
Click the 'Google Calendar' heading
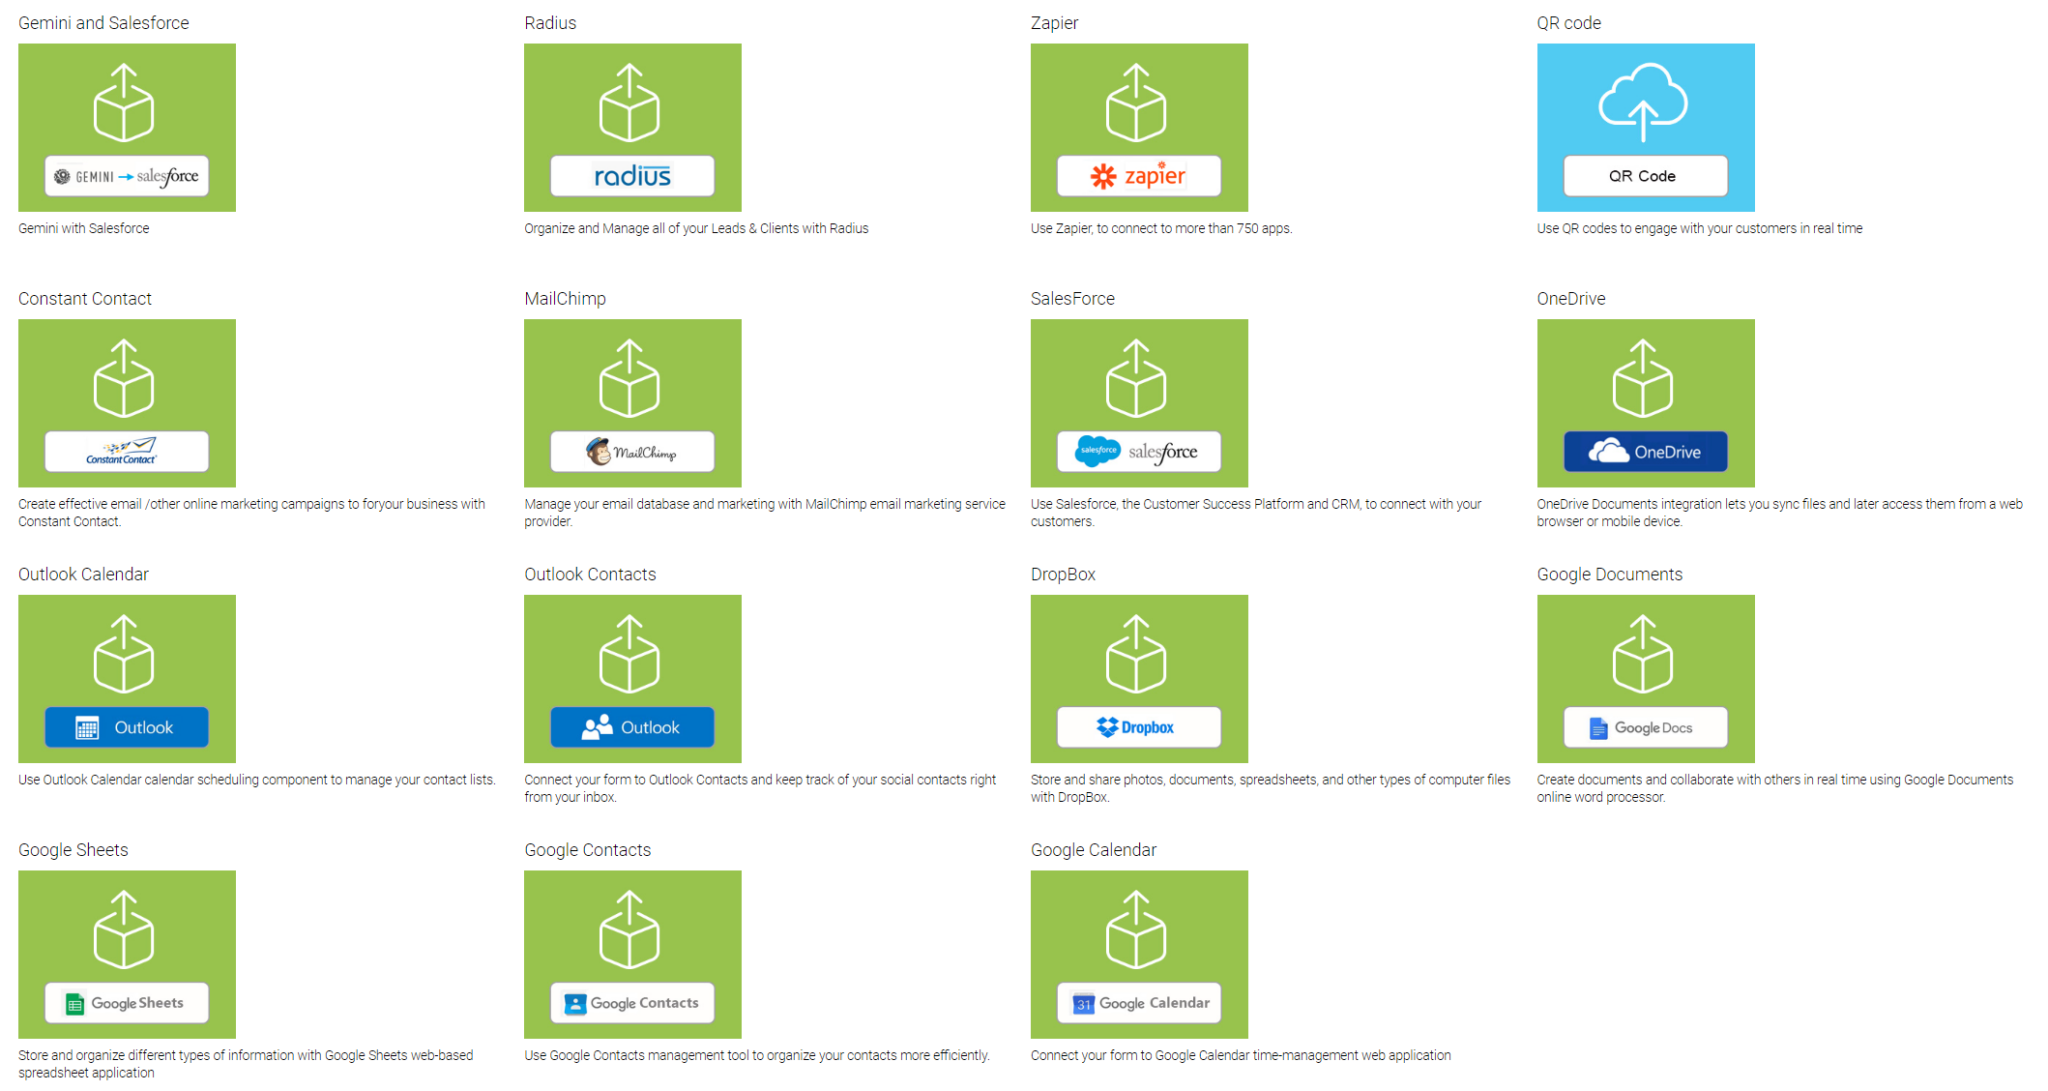(1093, 850)
